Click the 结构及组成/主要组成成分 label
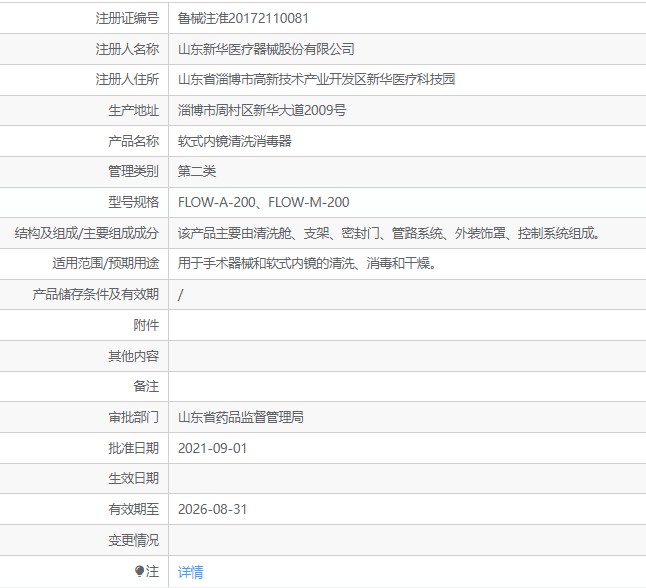 coord(87,233)
